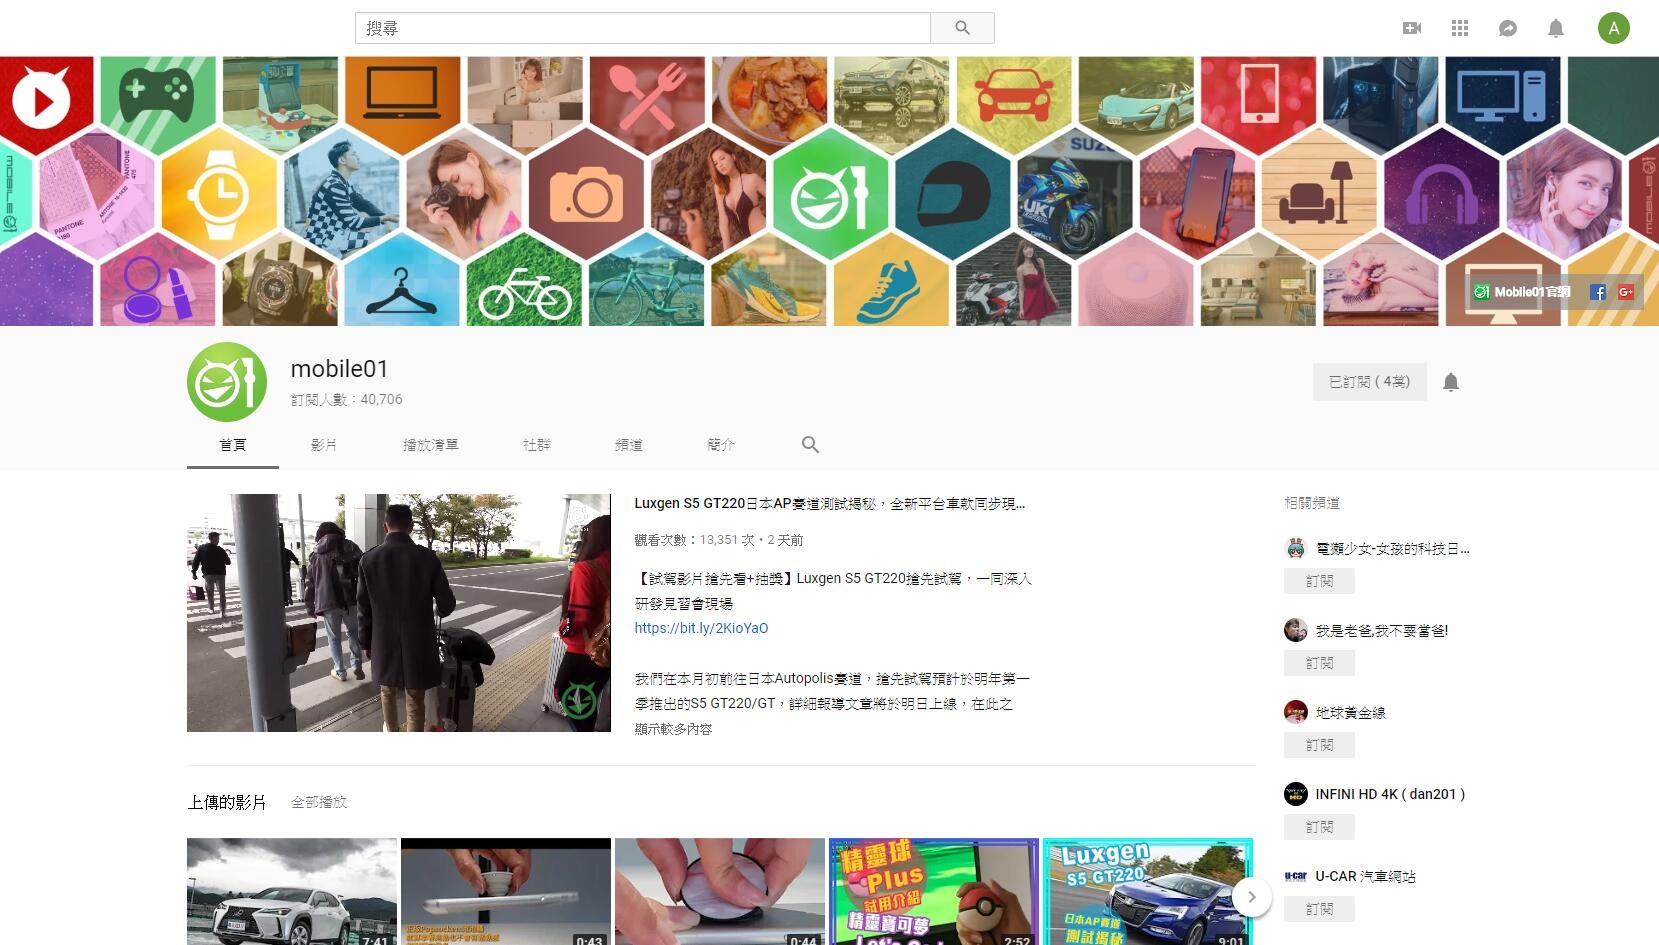
Task: Click subscriber count 訂閱人數:40,706
Action: pyautogui.click(x=347, y=399)
